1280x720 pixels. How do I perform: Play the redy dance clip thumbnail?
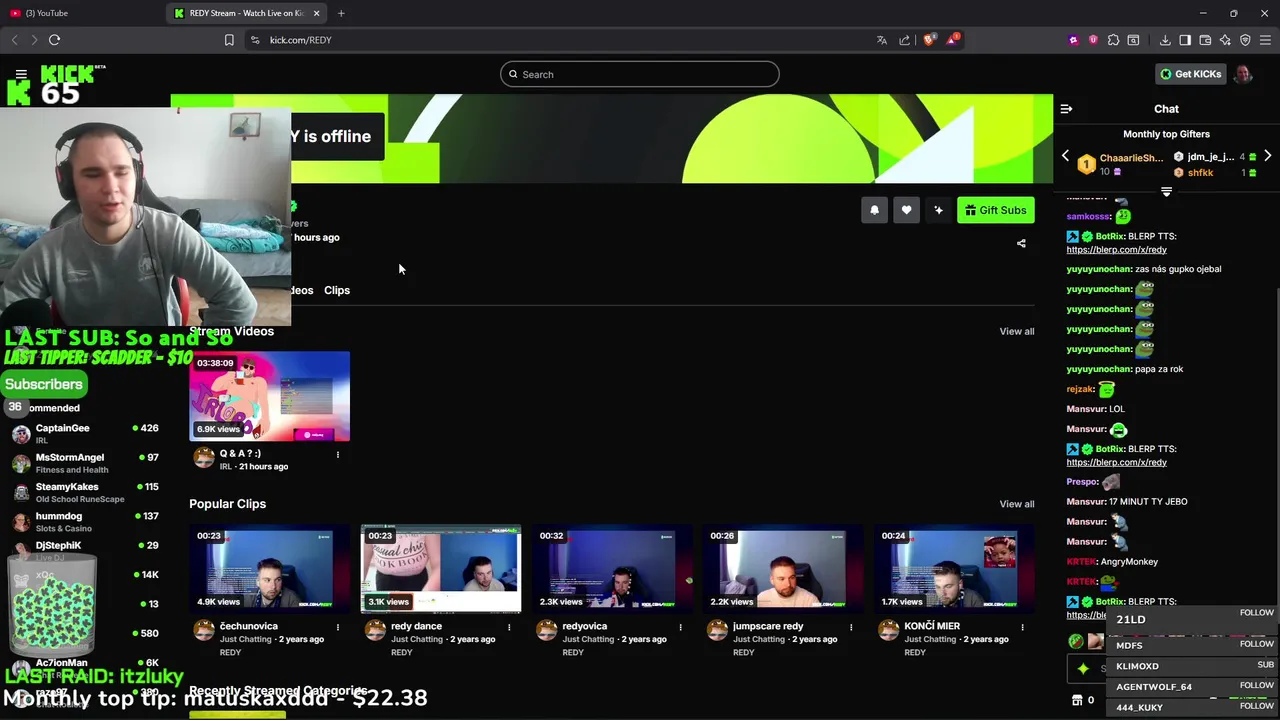[x=441, y=568]
